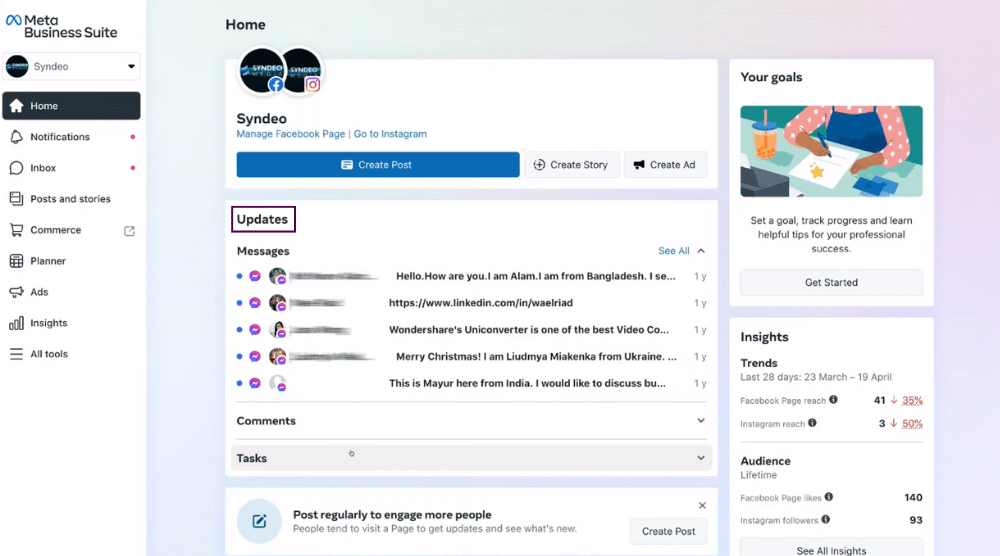Click Messenger icon on the Wondershare row
This screenshot has height=556, width=1000.
255,330
